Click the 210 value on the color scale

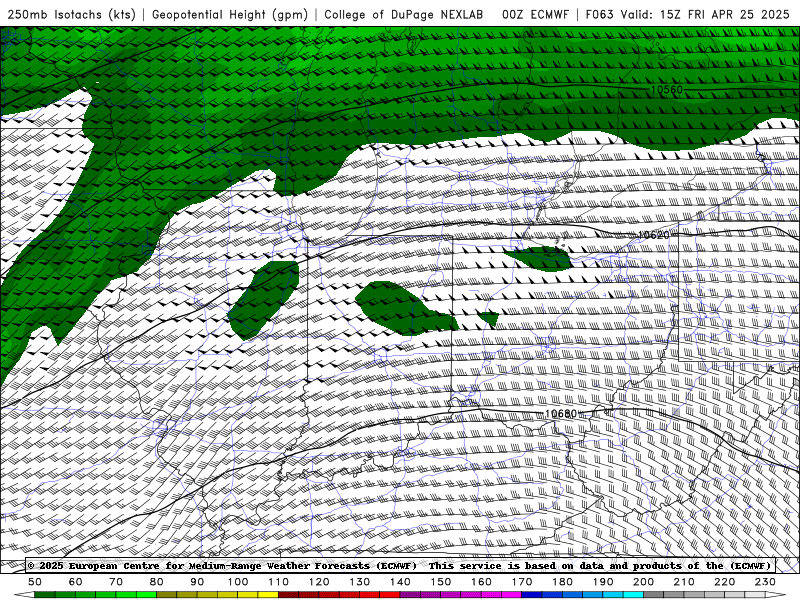click(x=684, y=582)
